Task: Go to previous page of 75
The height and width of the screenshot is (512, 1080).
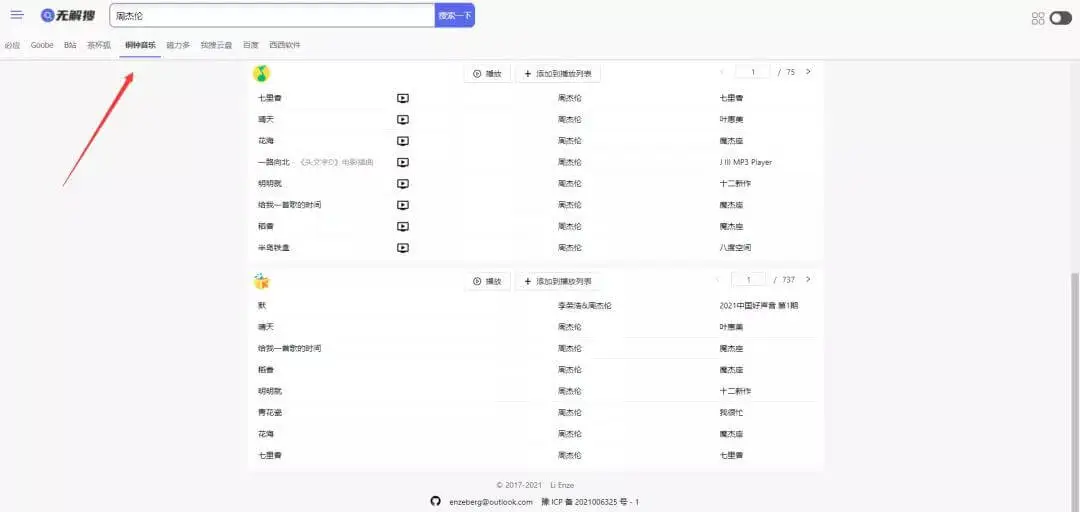Action: pyautogui.click(x=722, y=72)
